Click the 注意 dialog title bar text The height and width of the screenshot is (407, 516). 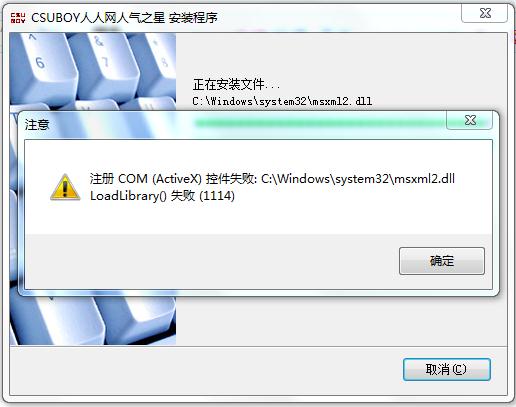[37, 125]
